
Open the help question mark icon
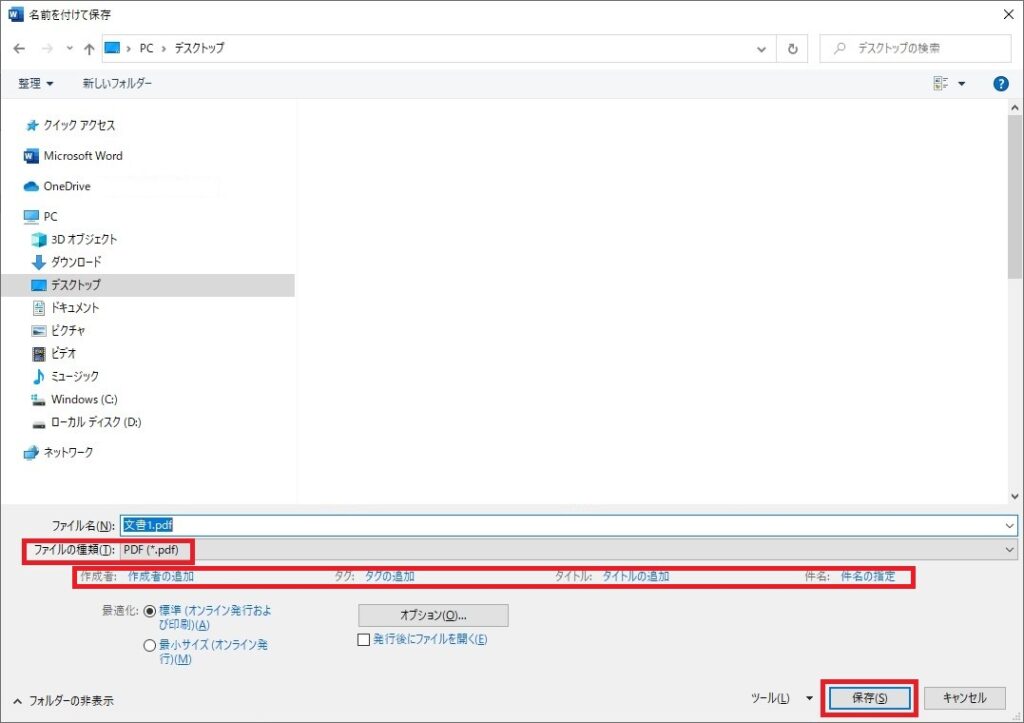coord(1000,84)
